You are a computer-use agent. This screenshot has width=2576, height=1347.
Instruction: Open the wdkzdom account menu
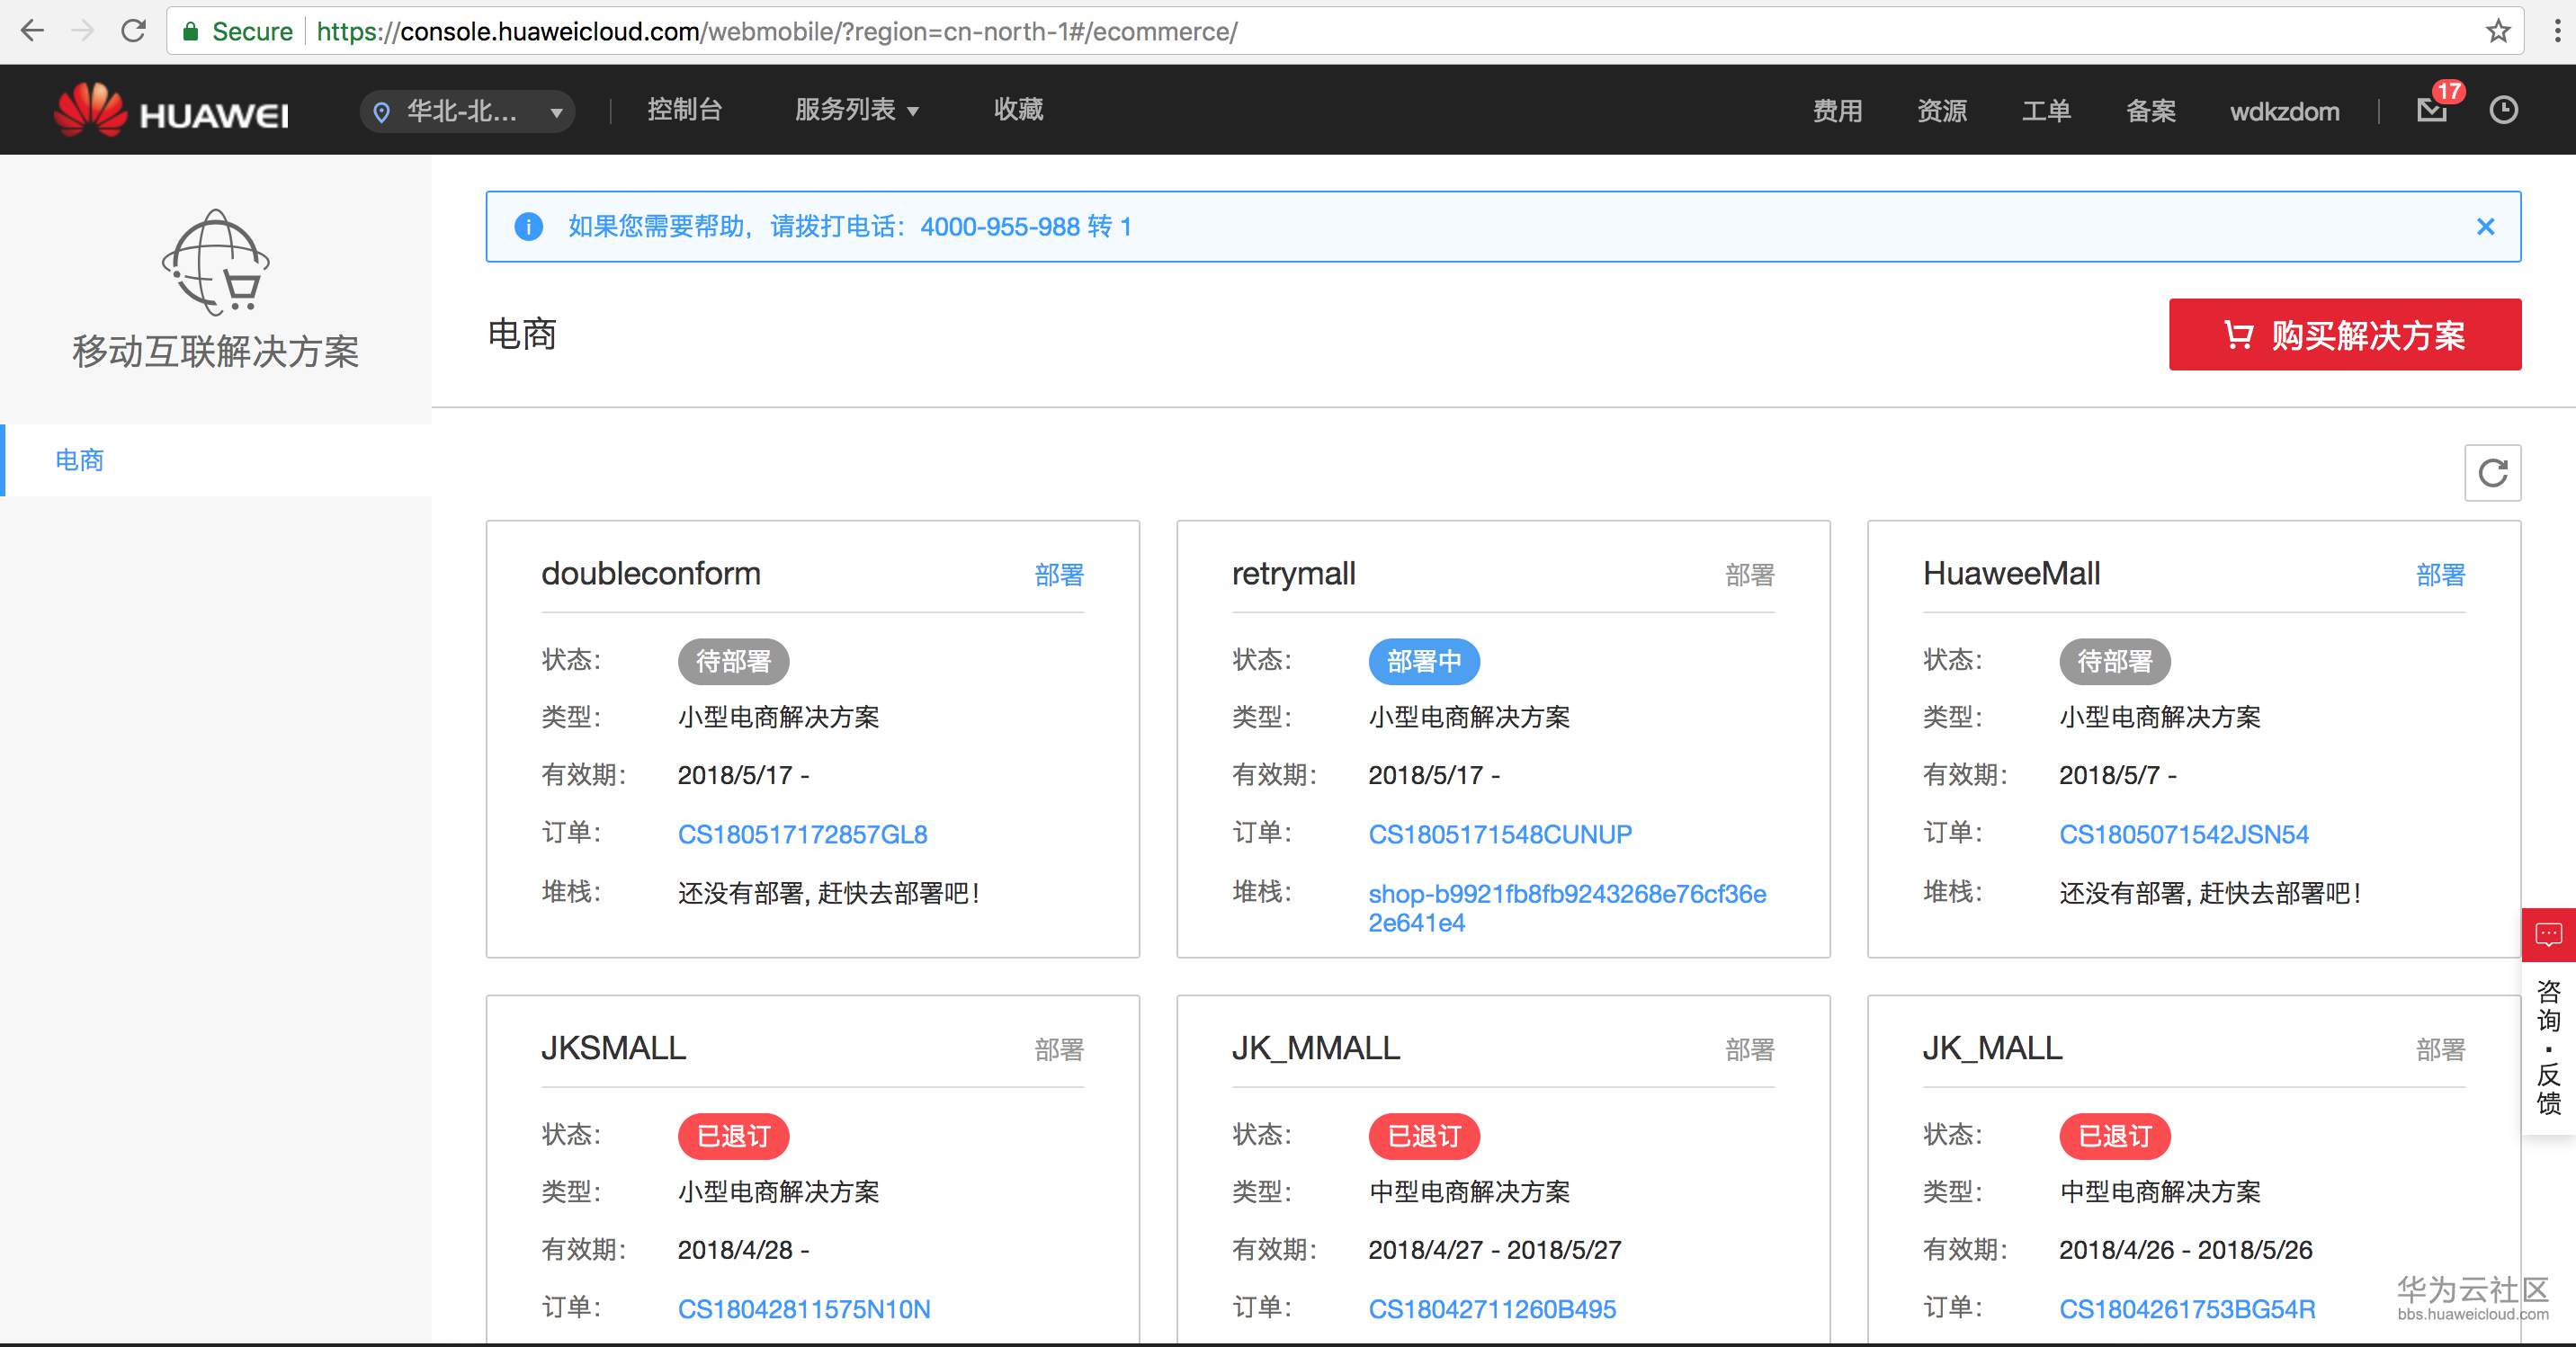(2284, 111)
